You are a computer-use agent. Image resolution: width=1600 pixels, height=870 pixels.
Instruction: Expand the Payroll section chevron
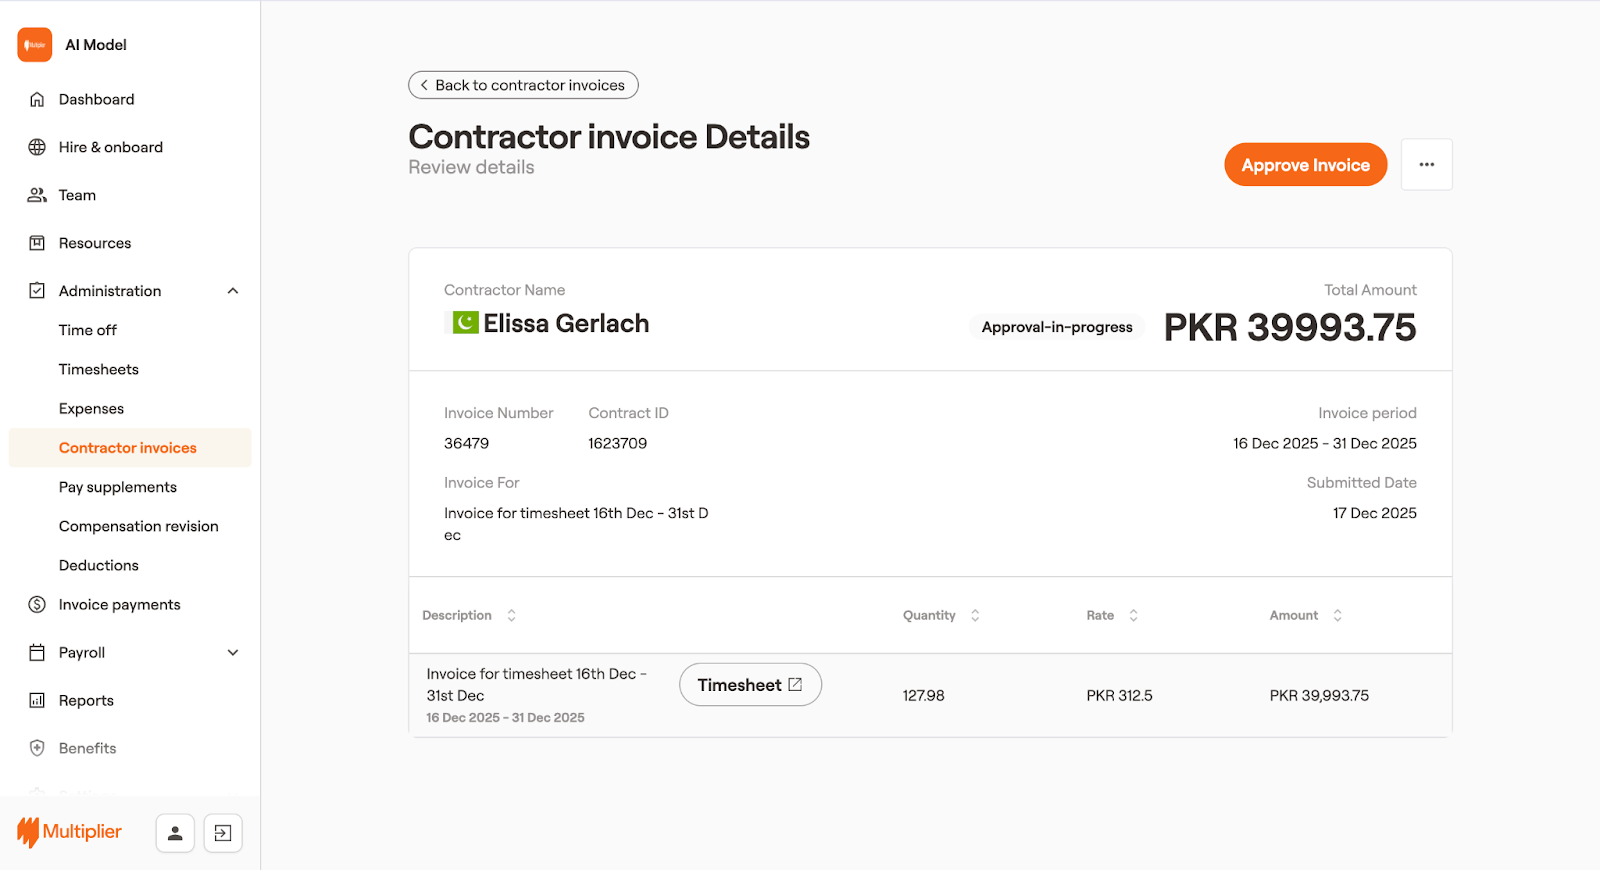[x=233, y=653]
